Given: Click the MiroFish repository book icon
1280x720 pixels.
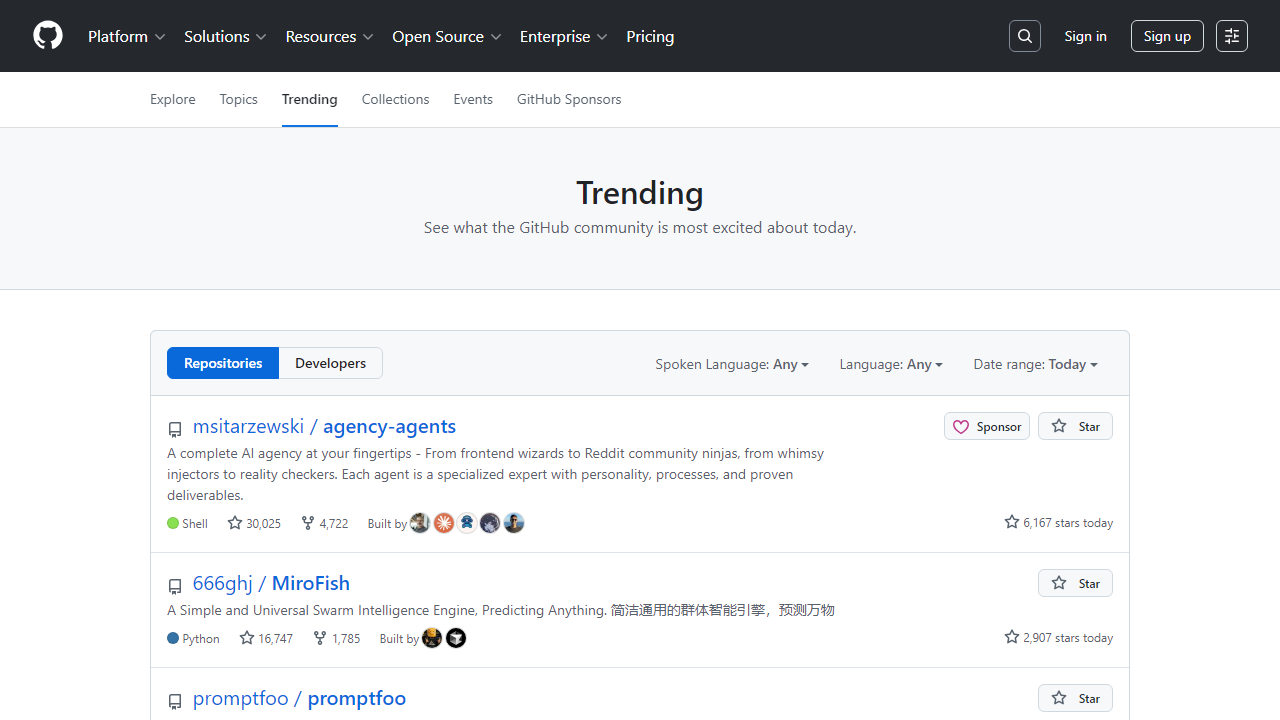Looking at the screenshot, I should coord(175,587).
